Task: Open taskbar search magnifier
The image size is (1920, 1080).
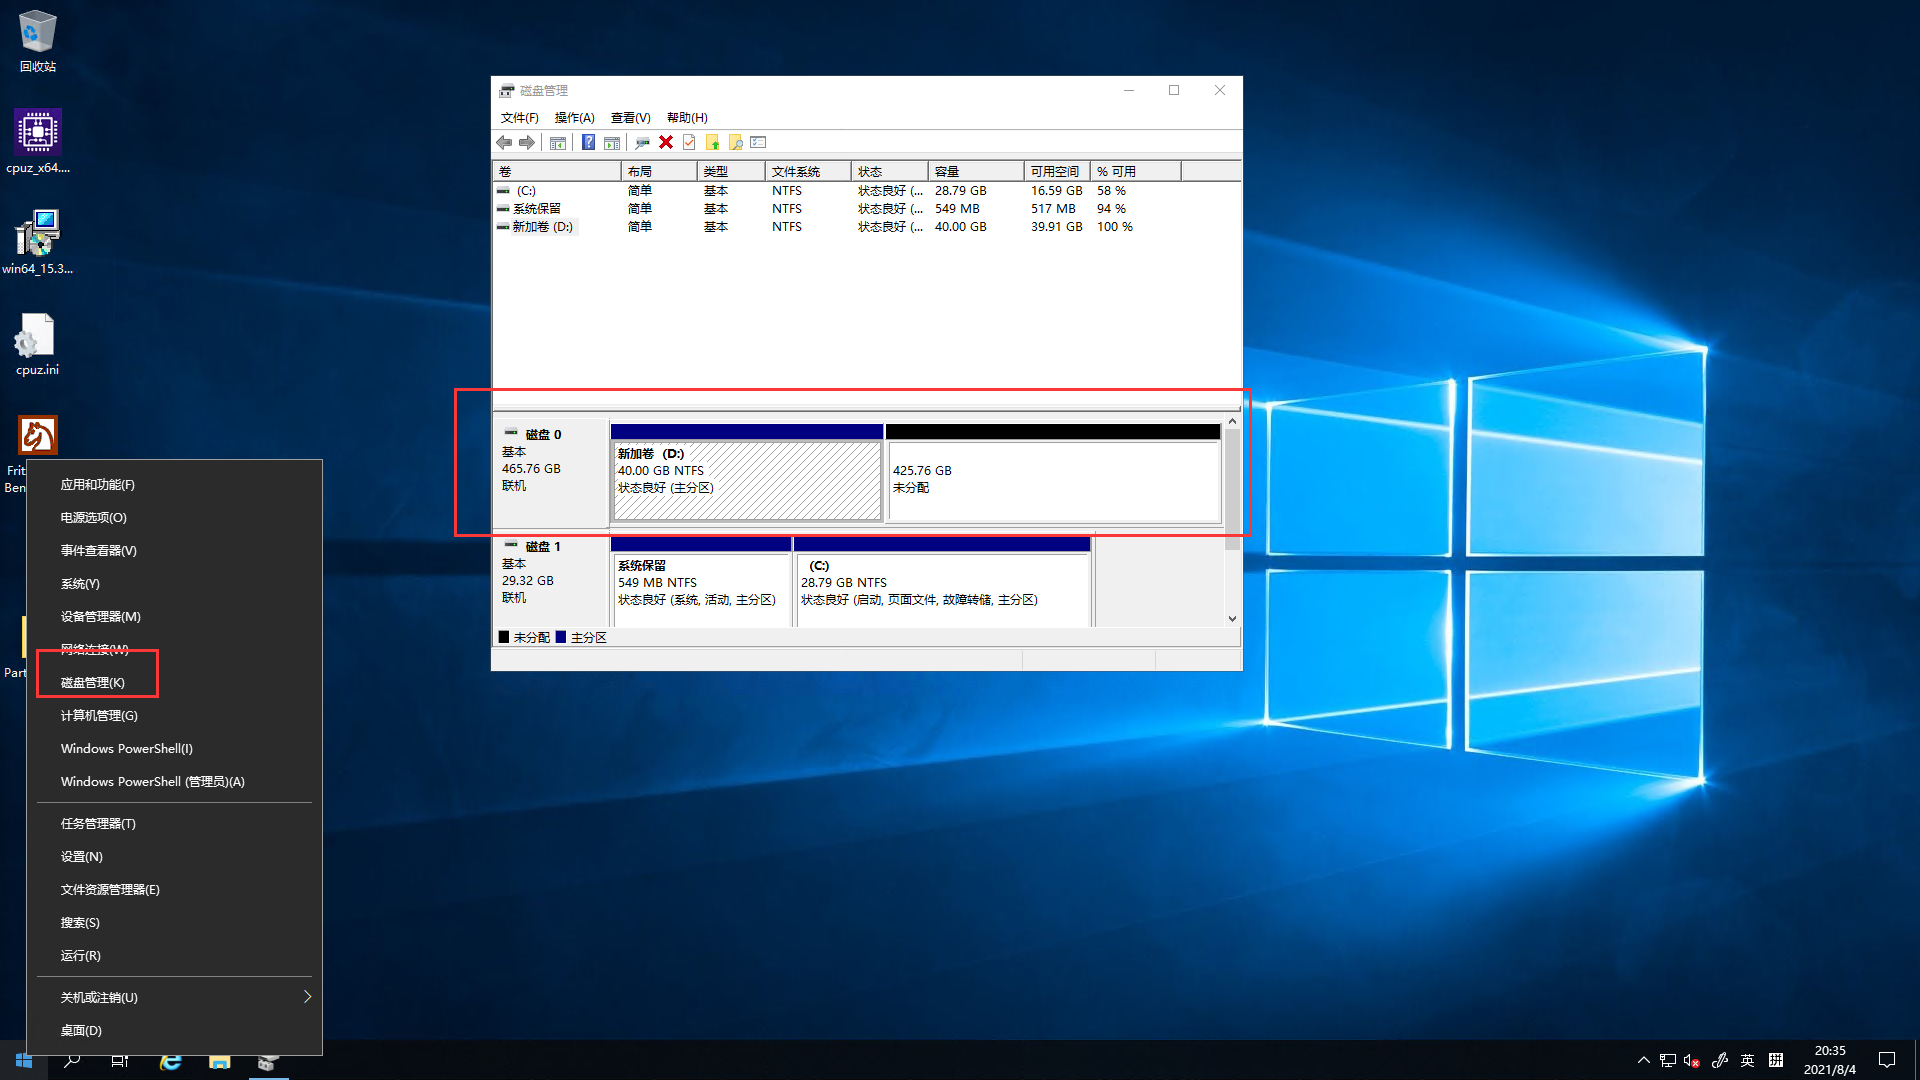Action: (72, 1060)
